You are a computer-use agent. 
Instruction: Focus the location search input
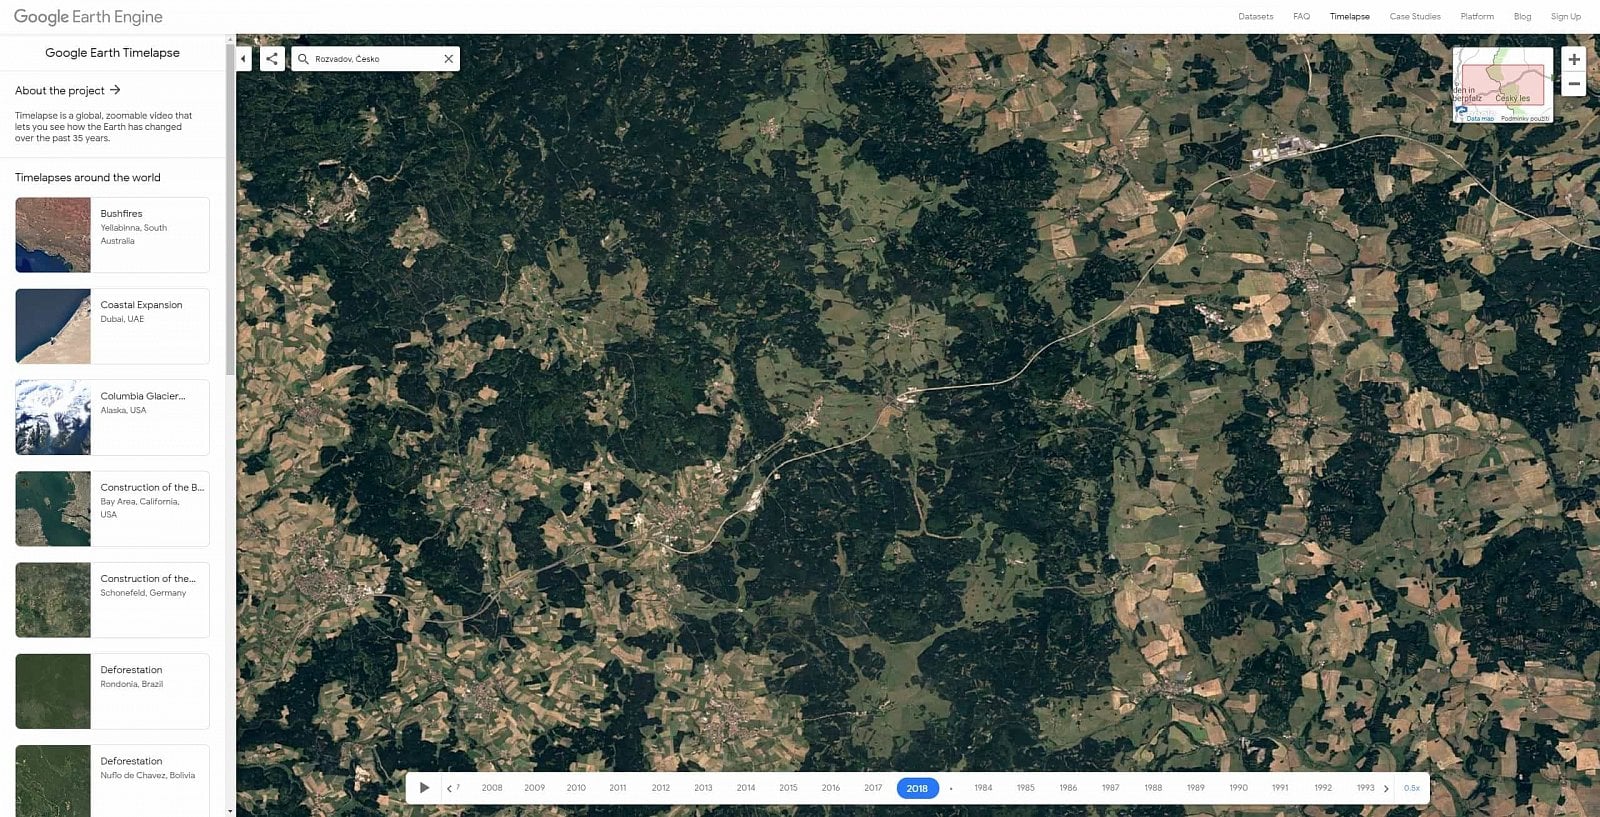[376, 59]
